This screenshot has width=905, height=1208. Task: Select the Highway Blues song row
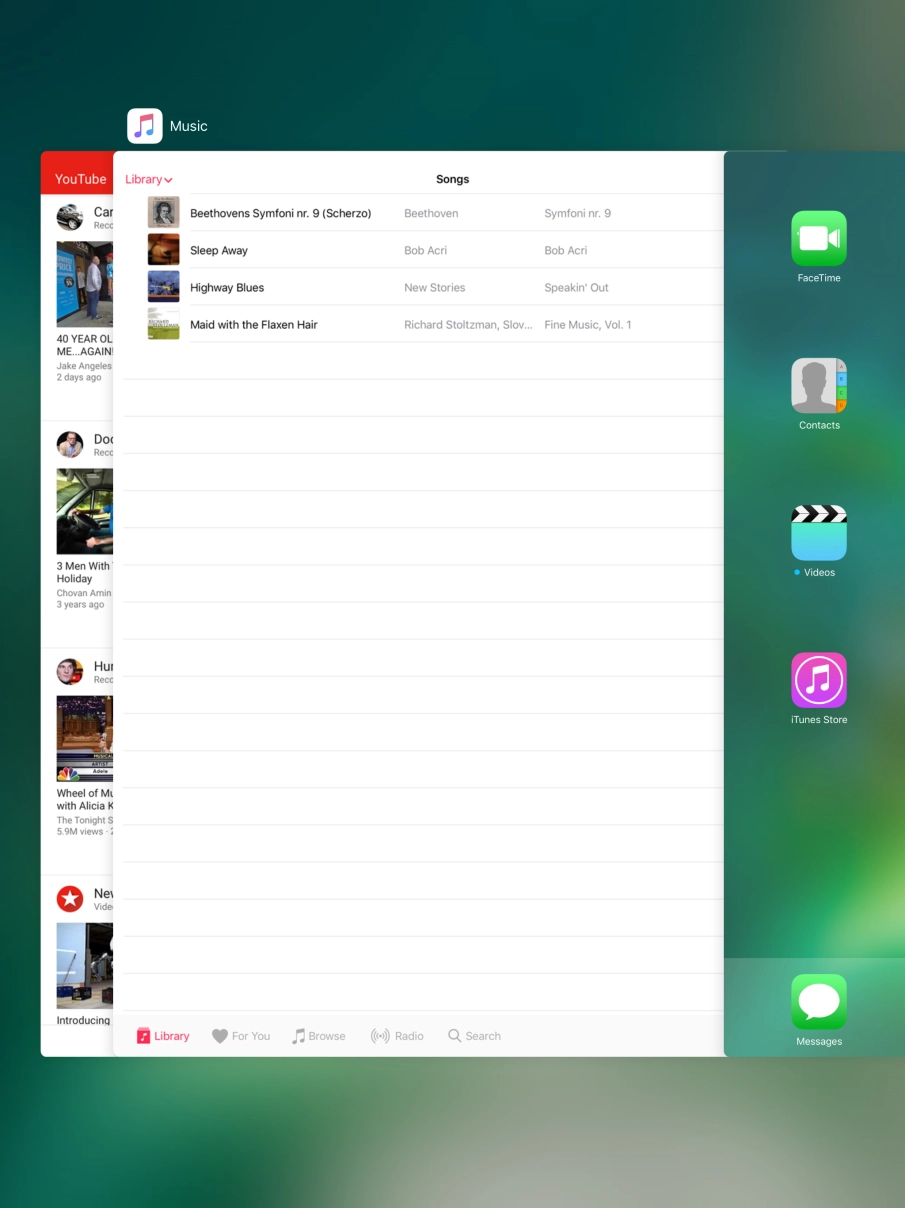pos(300,287)
